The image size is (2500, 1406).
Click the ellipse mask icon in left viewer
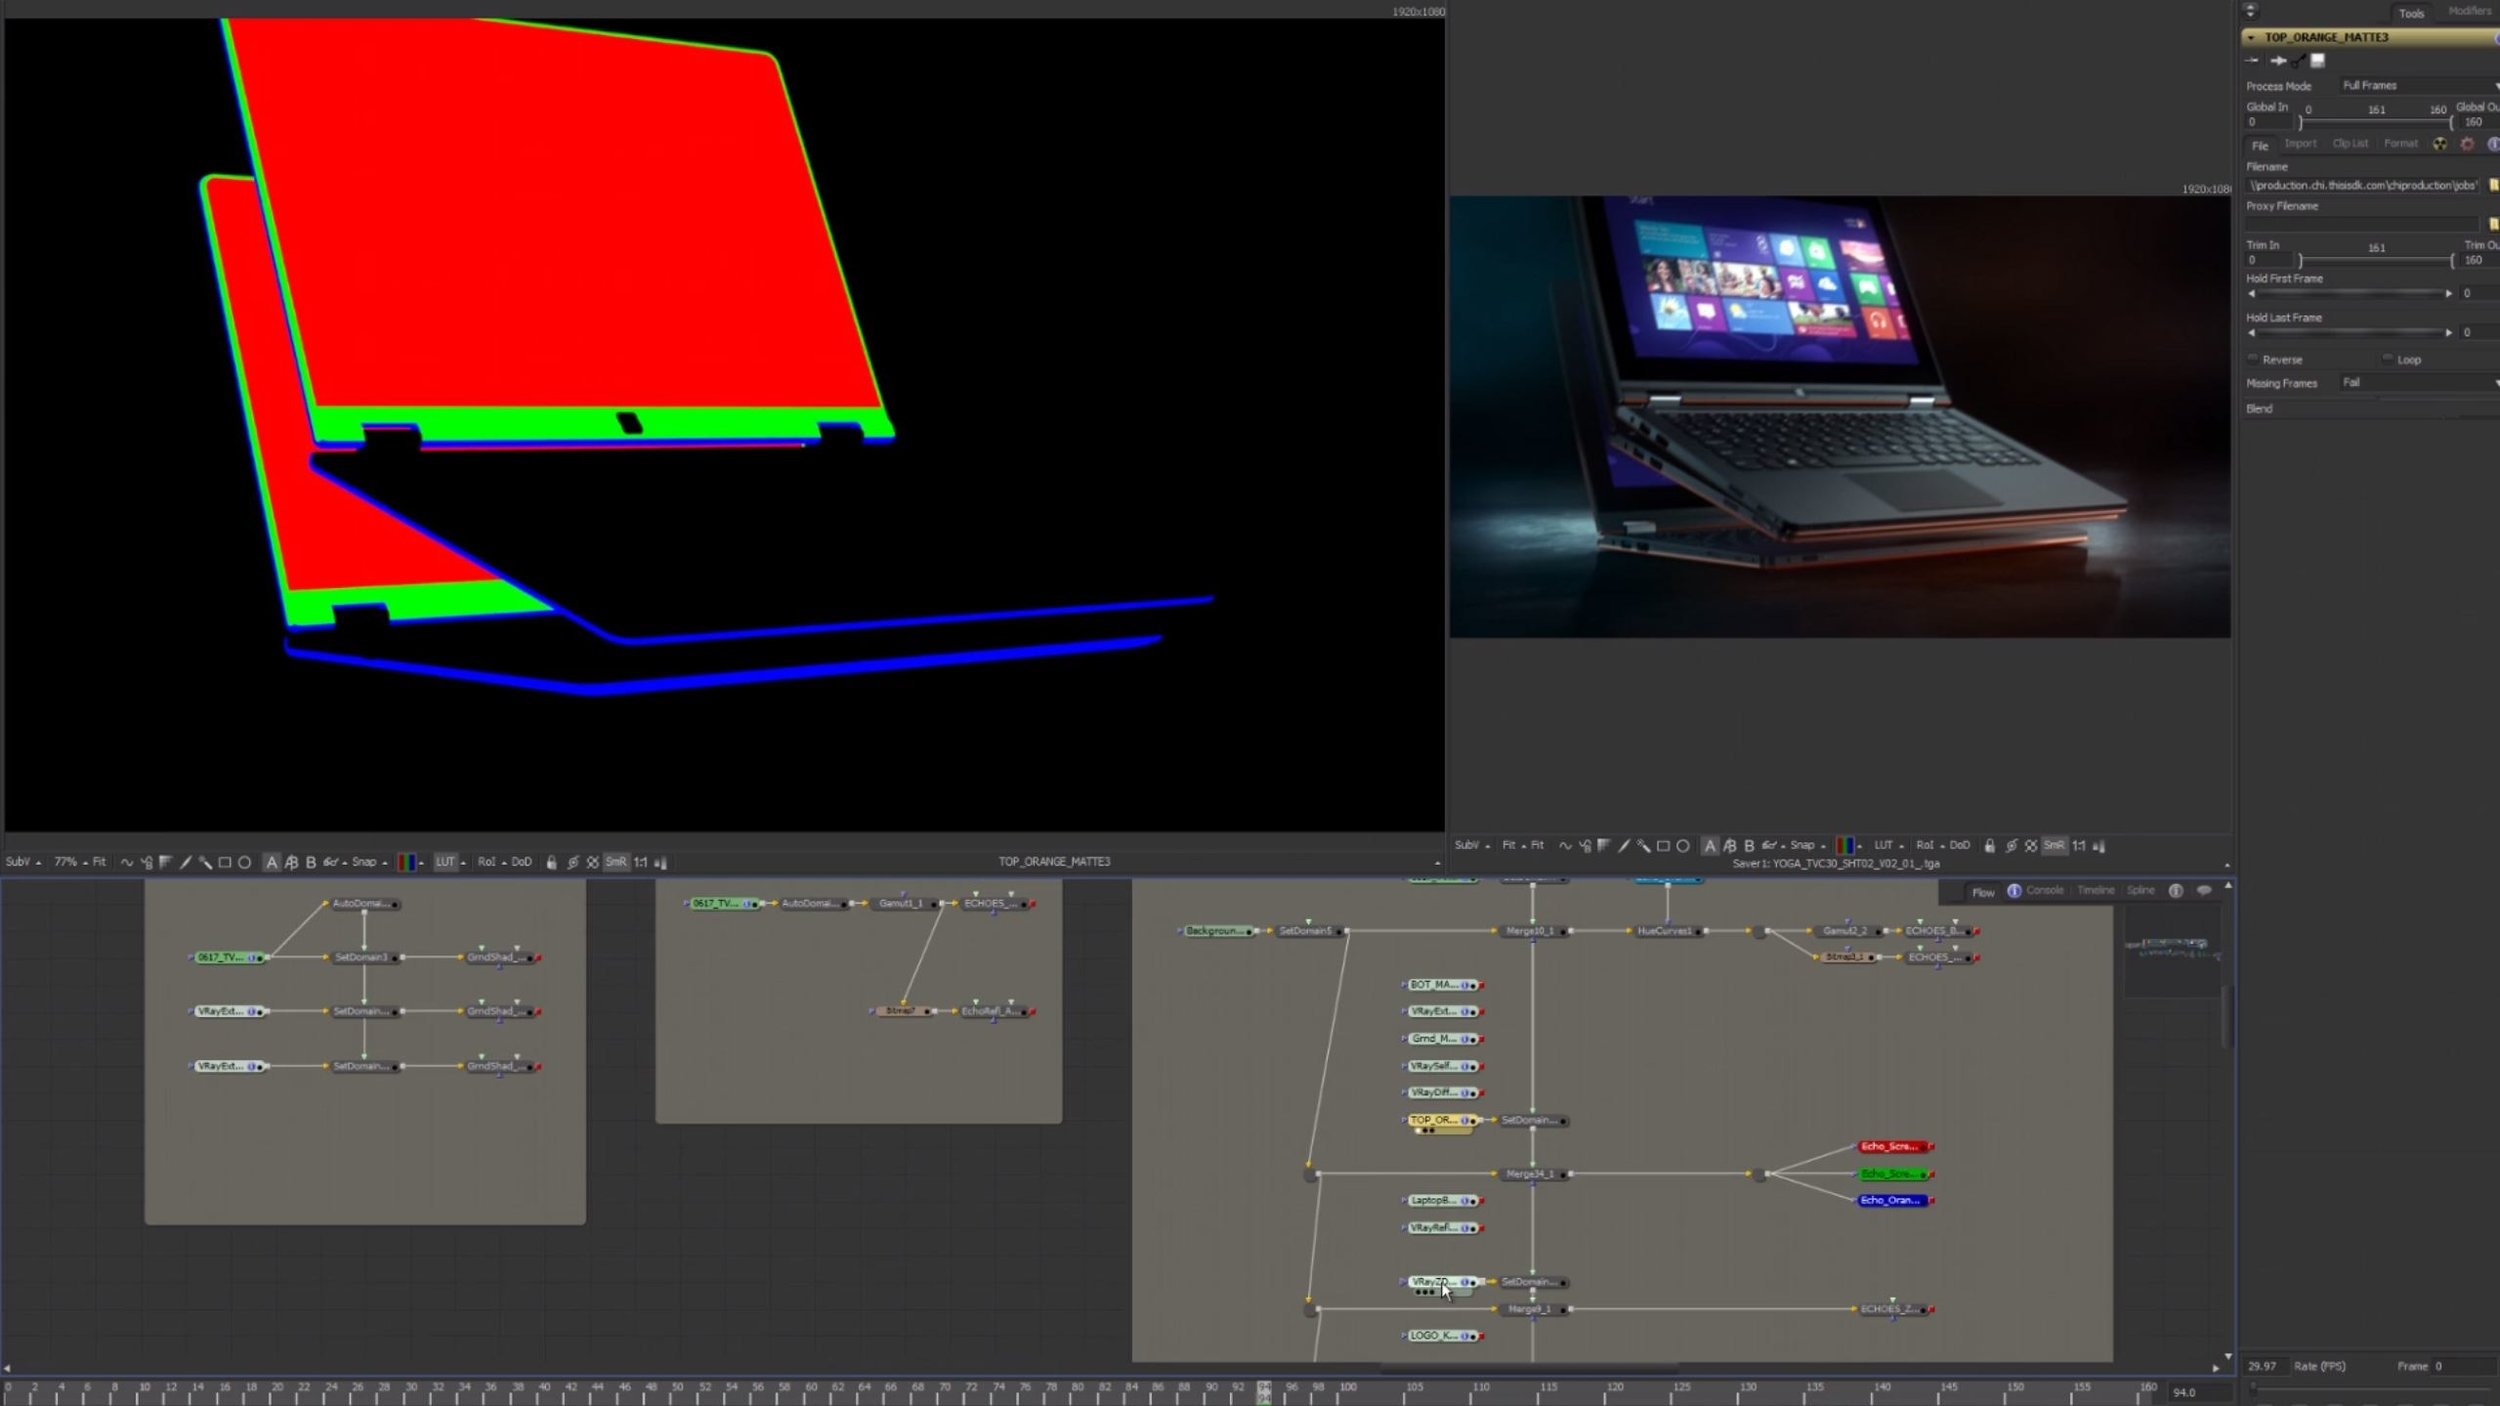tap(244, 862)
